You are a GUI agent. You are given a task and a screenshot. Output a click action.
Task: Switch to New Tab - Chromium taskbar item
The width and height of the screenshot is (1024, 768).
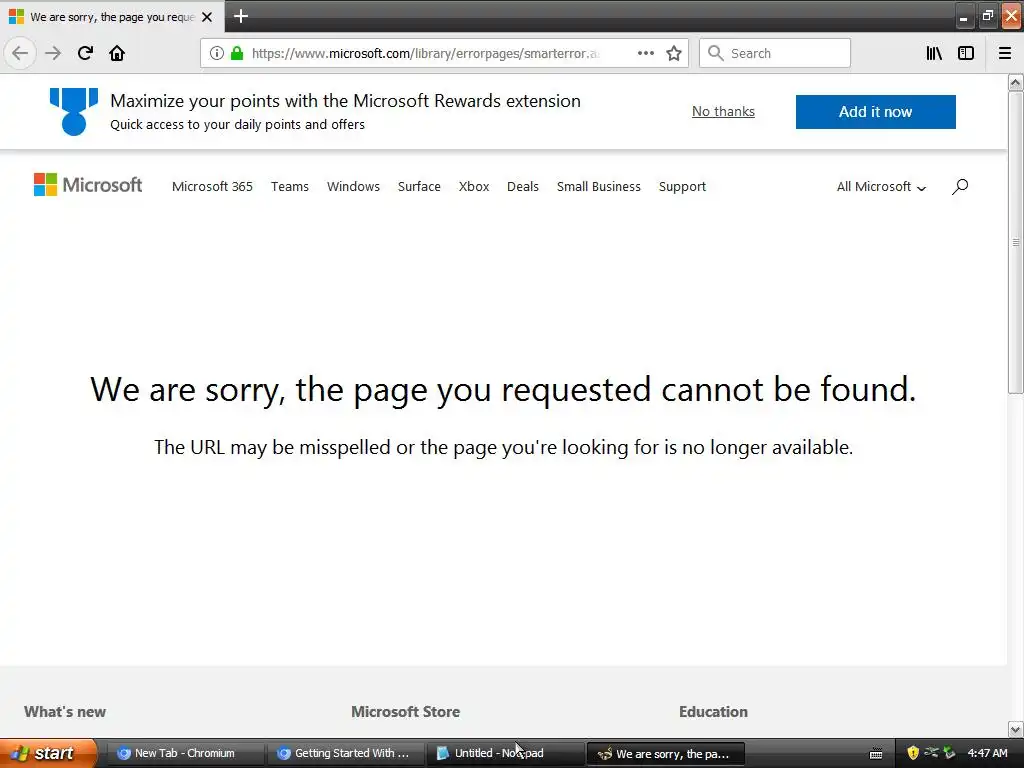(x=185, y=753)
